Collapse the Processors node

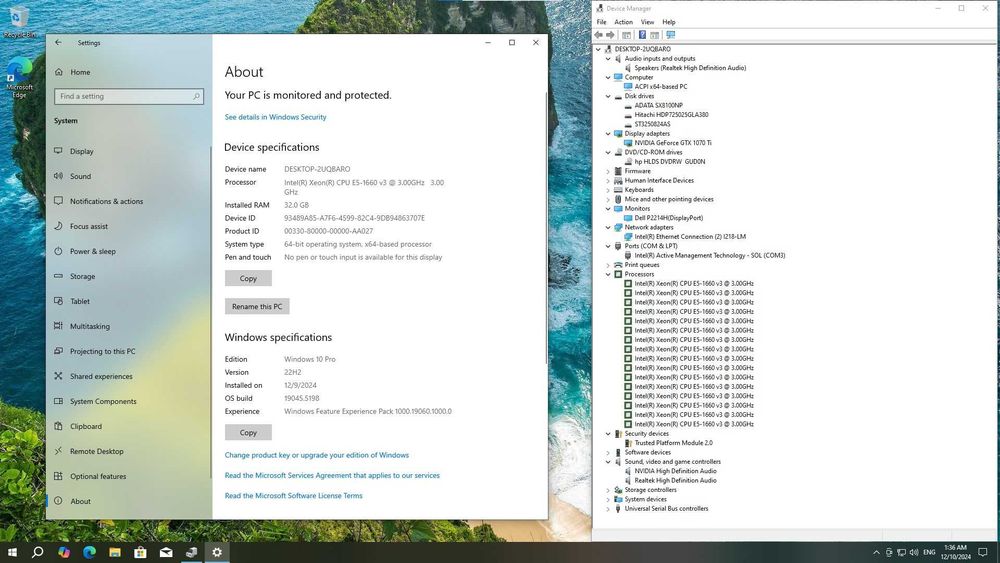608,274
